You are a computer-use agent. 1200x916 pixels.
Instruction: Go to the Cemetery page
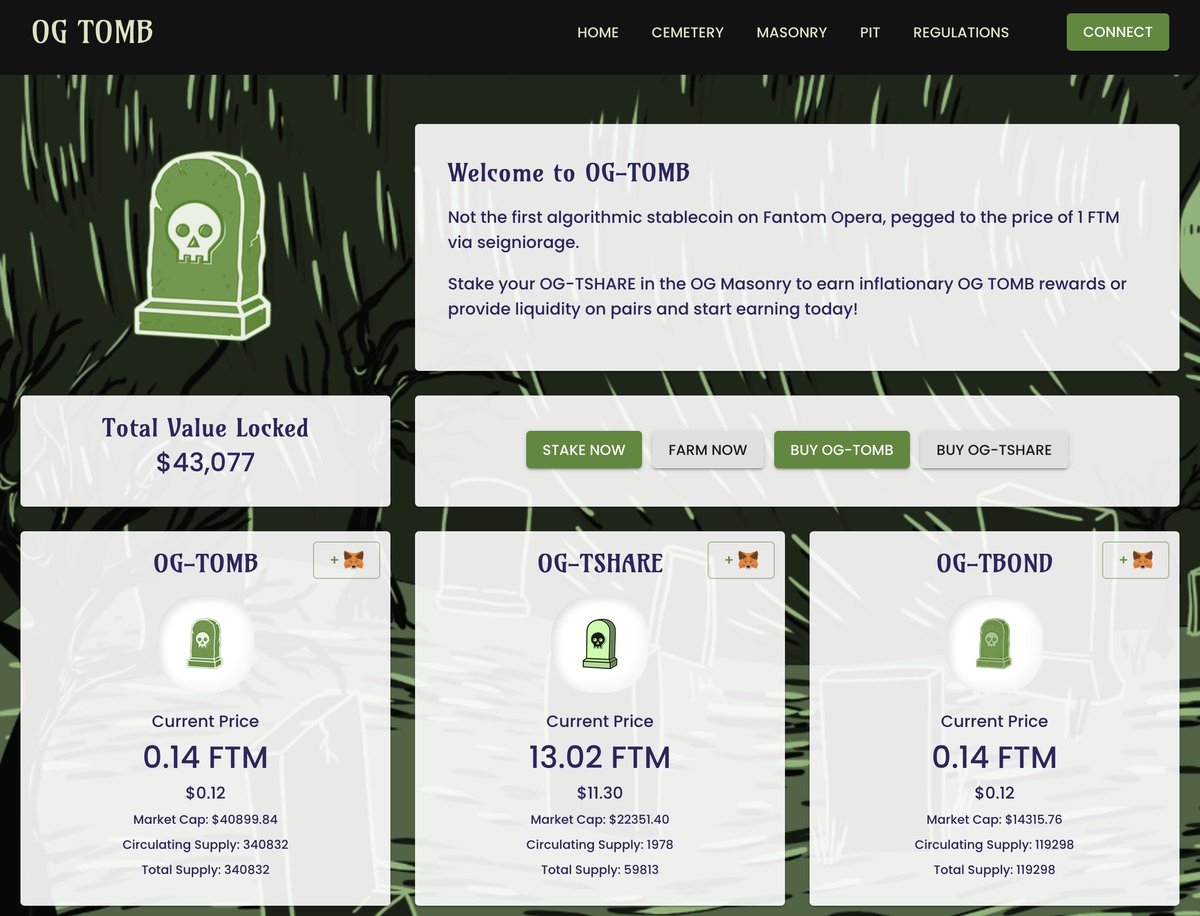pos(687,32)
